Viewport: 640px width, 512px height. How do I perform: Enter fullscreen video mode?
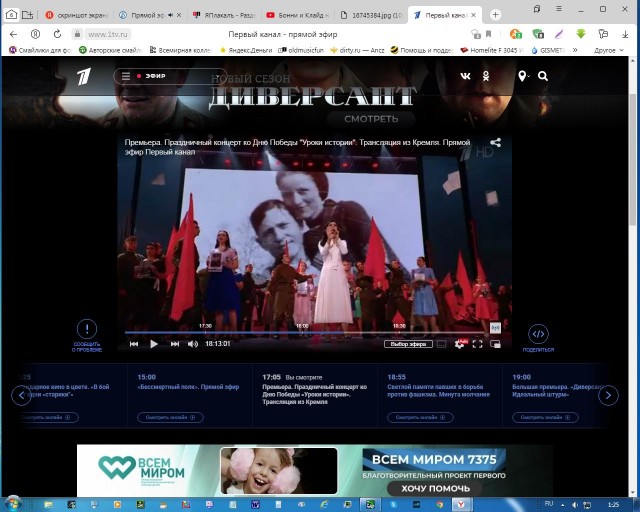[478, 344]
